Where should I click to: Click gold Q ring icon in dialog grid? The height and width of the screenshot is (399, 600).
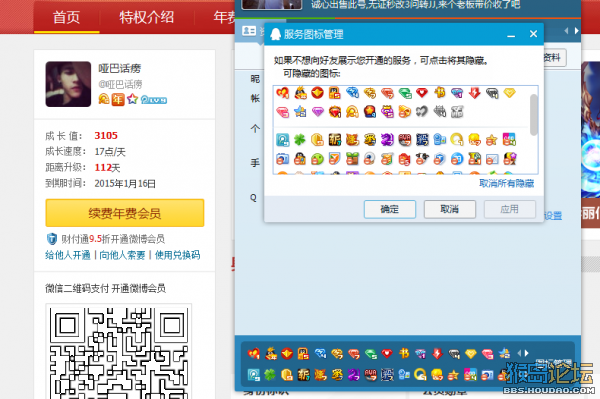coord(457,140)
